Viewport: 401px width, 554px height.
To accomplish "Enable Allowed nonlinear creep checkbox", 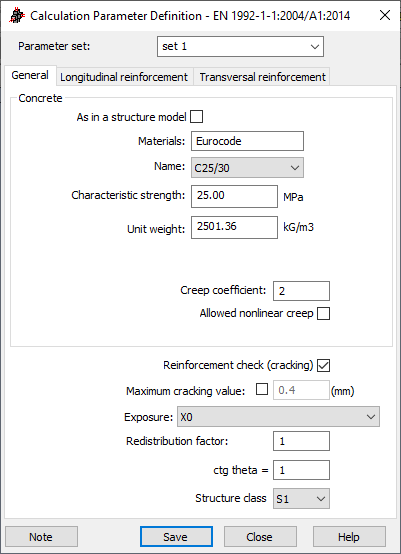I will pyautogui.click(x=323, y=313).
